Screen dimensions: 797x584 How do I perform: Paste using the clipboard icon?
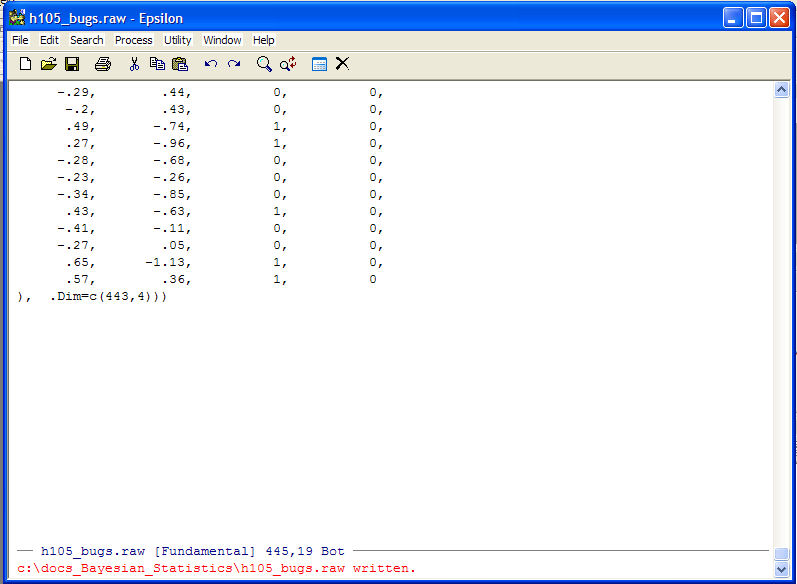pyautogui.click(x=180, y=64)
